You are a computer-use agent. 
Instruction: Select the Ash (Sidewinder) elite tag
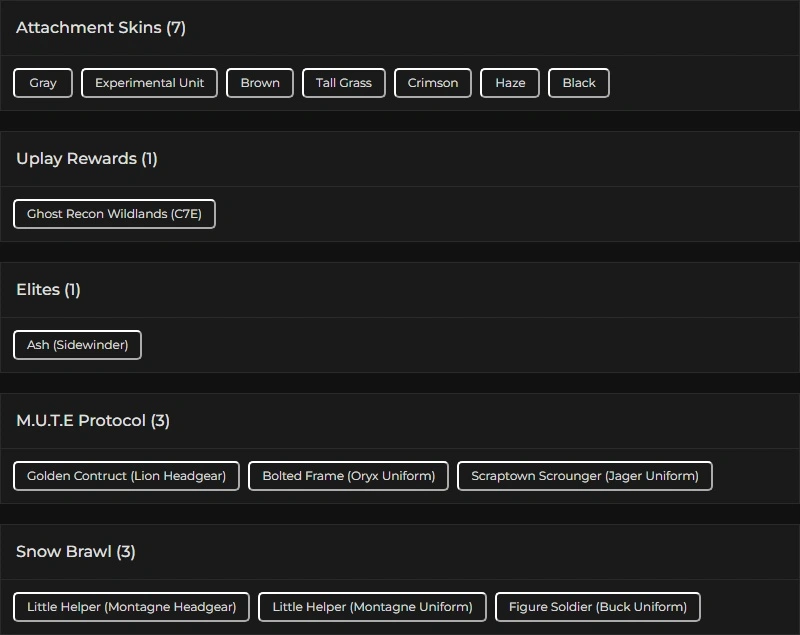[x=77, y=345]
